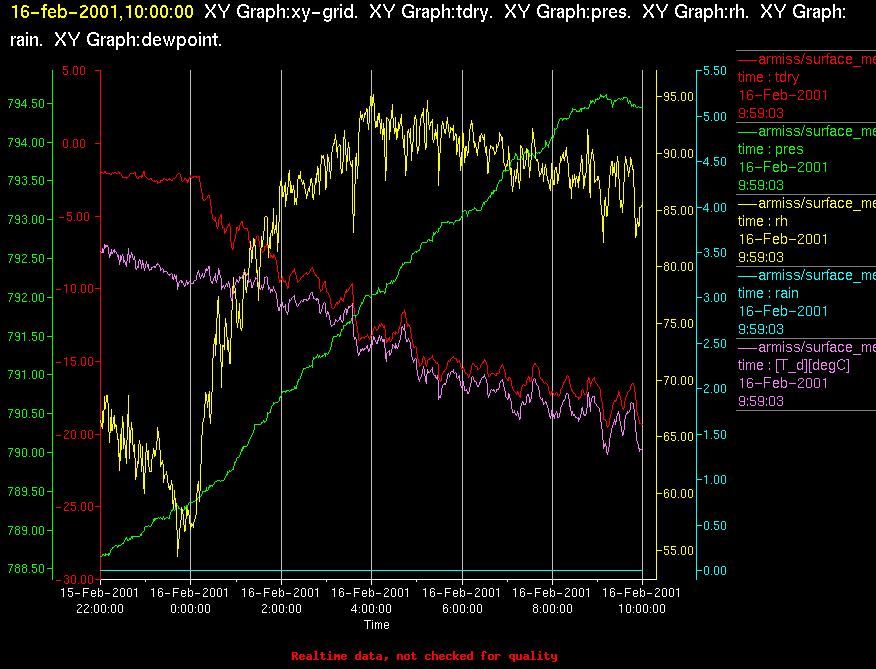Click the cyan "0.00" rain axis label
876x669 pixels.
[x=715, y=571]
